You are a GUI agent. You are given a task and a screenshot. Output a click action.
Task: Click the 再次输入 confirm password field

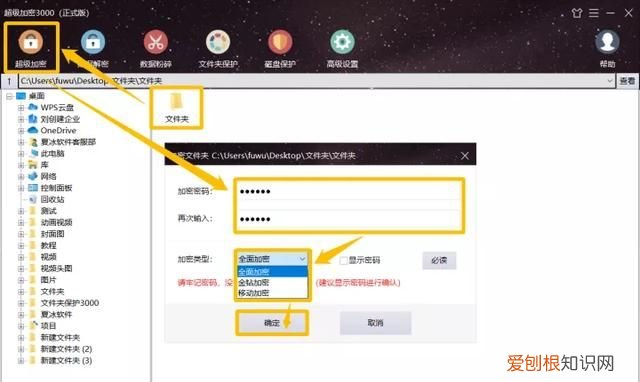349,219
